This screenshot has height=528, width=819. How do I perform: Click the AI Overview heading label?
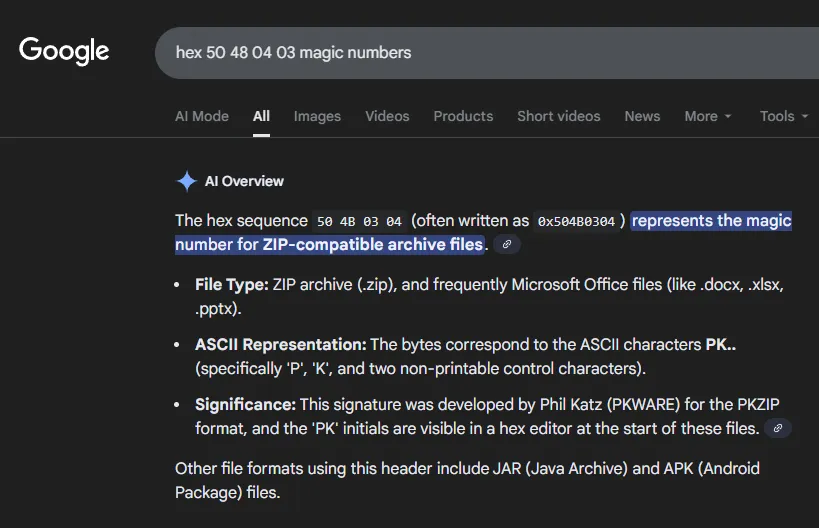click(x=244, y=181)
